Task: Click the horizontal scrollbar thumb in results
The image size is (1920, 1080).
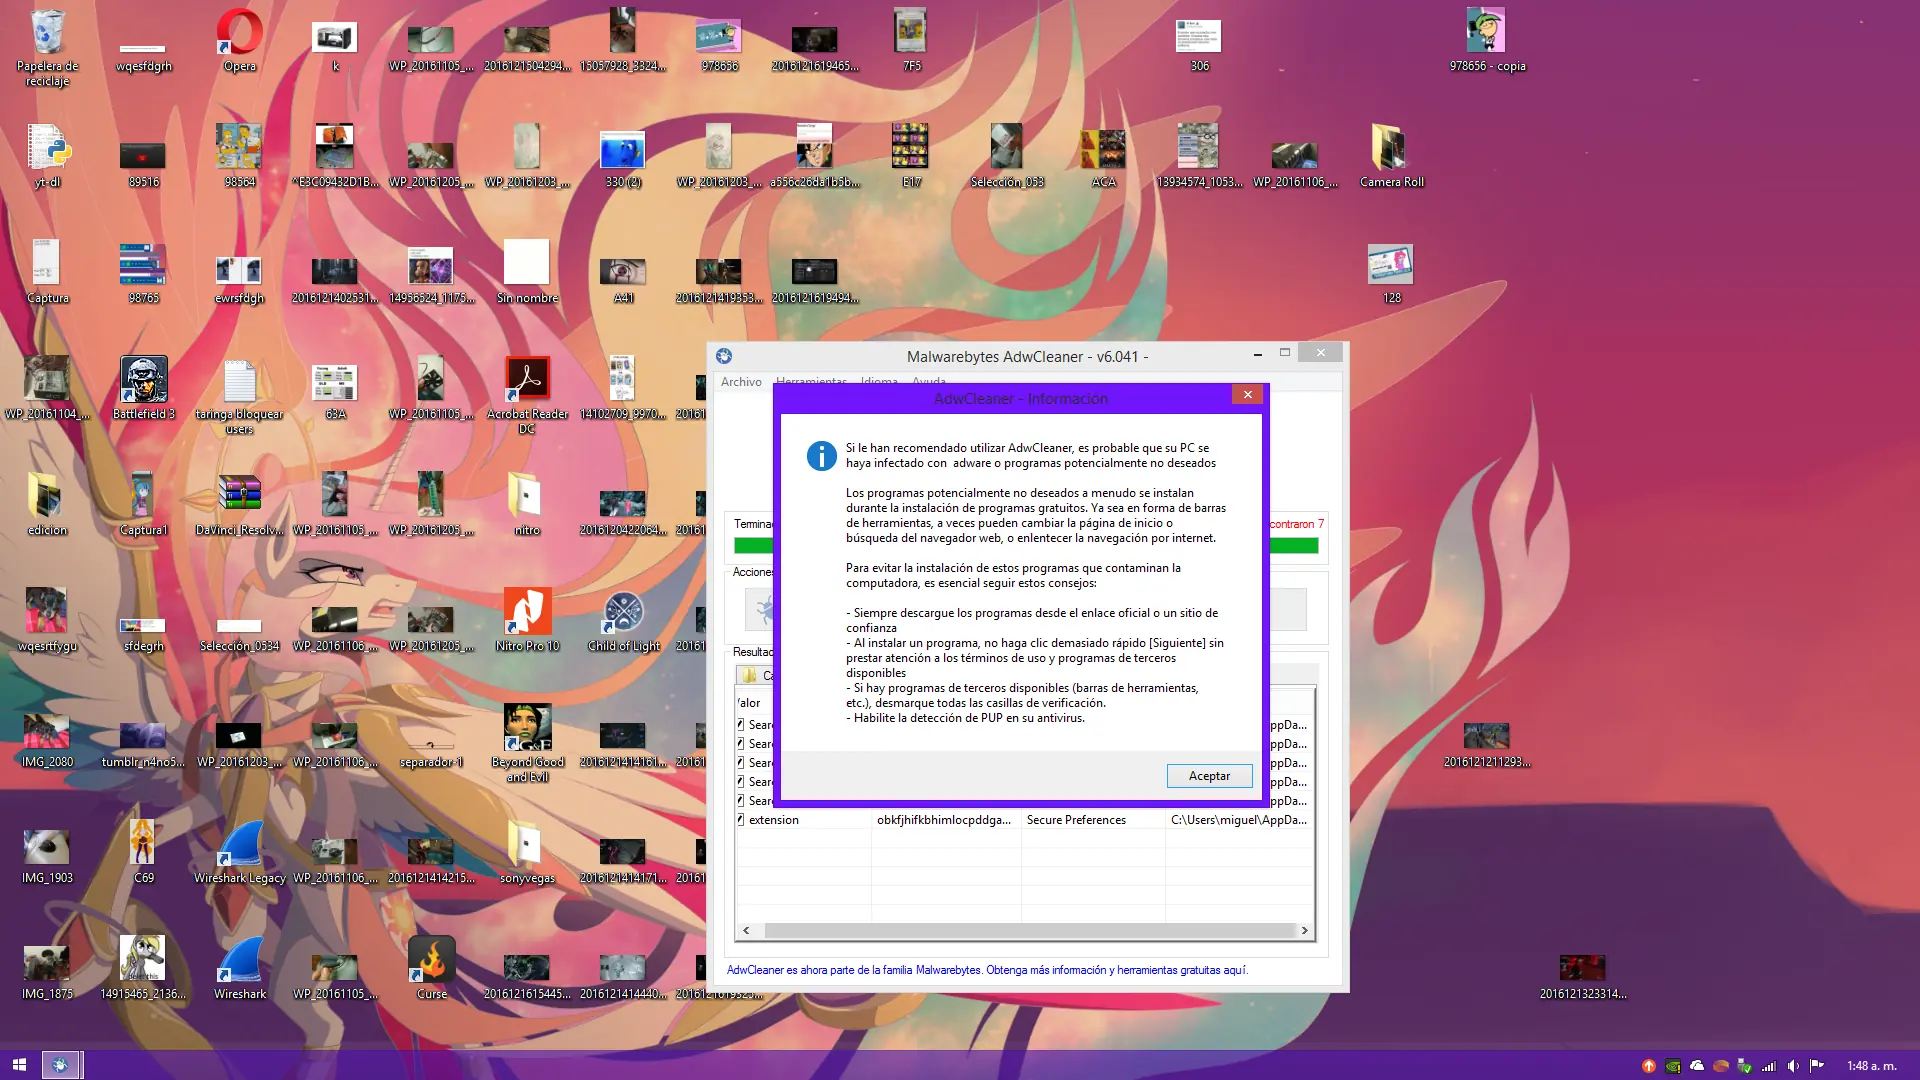Action: [x=1030, y=930]
